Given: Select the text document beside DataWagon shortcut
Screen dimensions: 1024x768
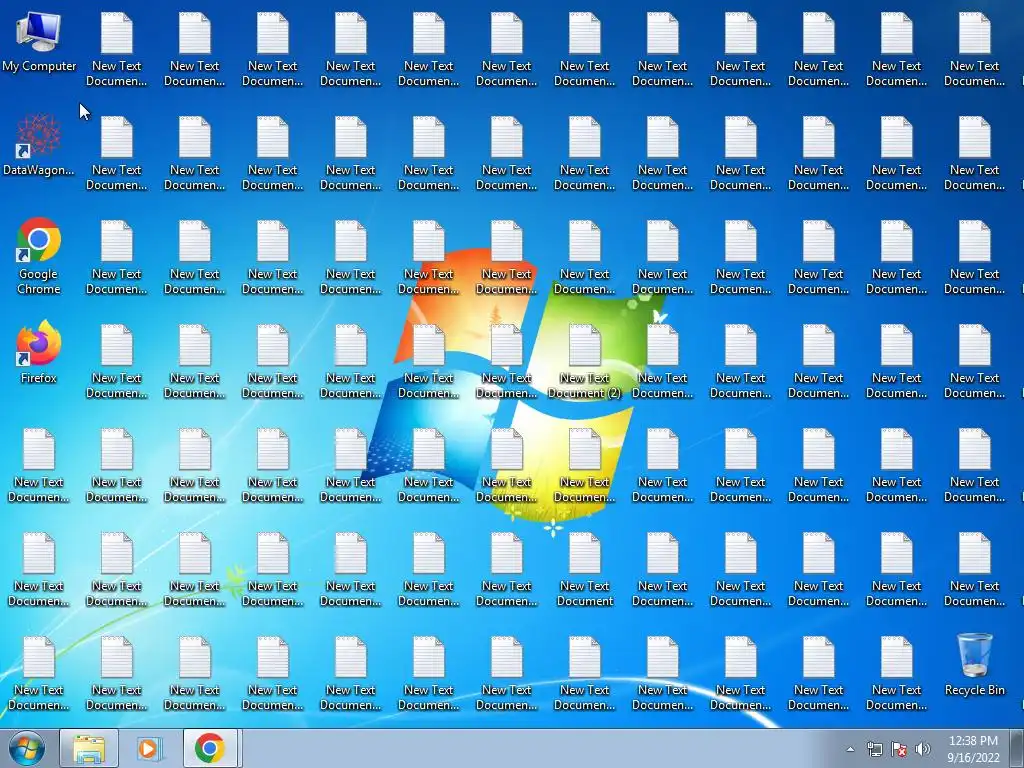Looking at the screenshot, I should 116,153.
